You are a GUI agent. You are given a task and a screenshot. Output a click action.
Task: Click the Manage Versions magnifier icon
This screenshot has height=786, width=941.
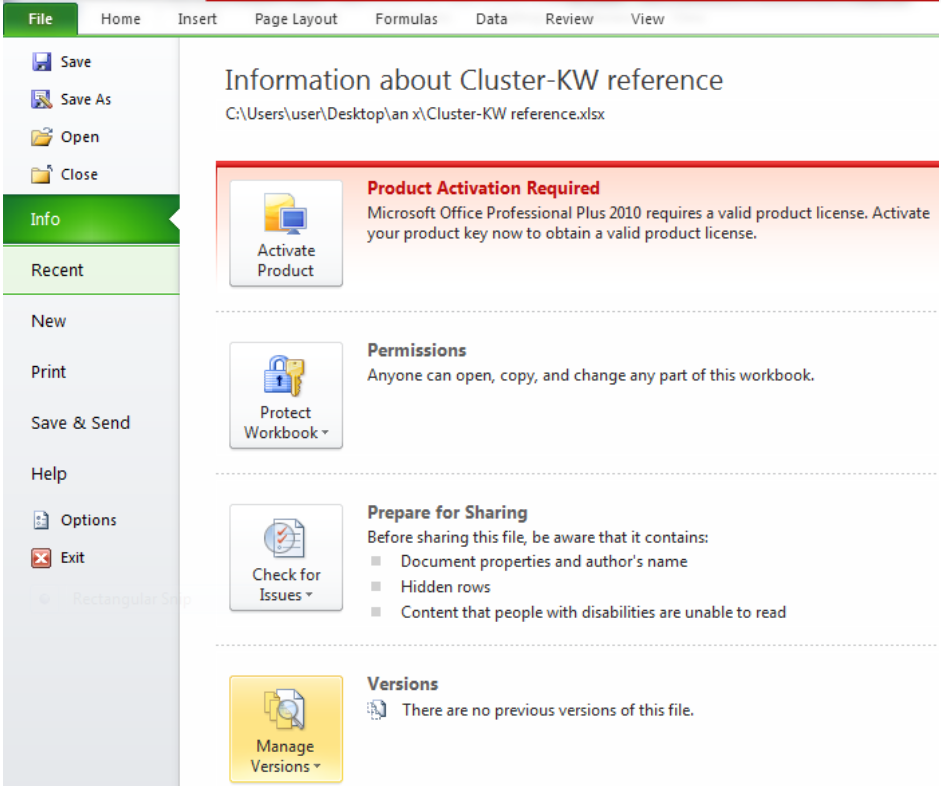[284, 709]
